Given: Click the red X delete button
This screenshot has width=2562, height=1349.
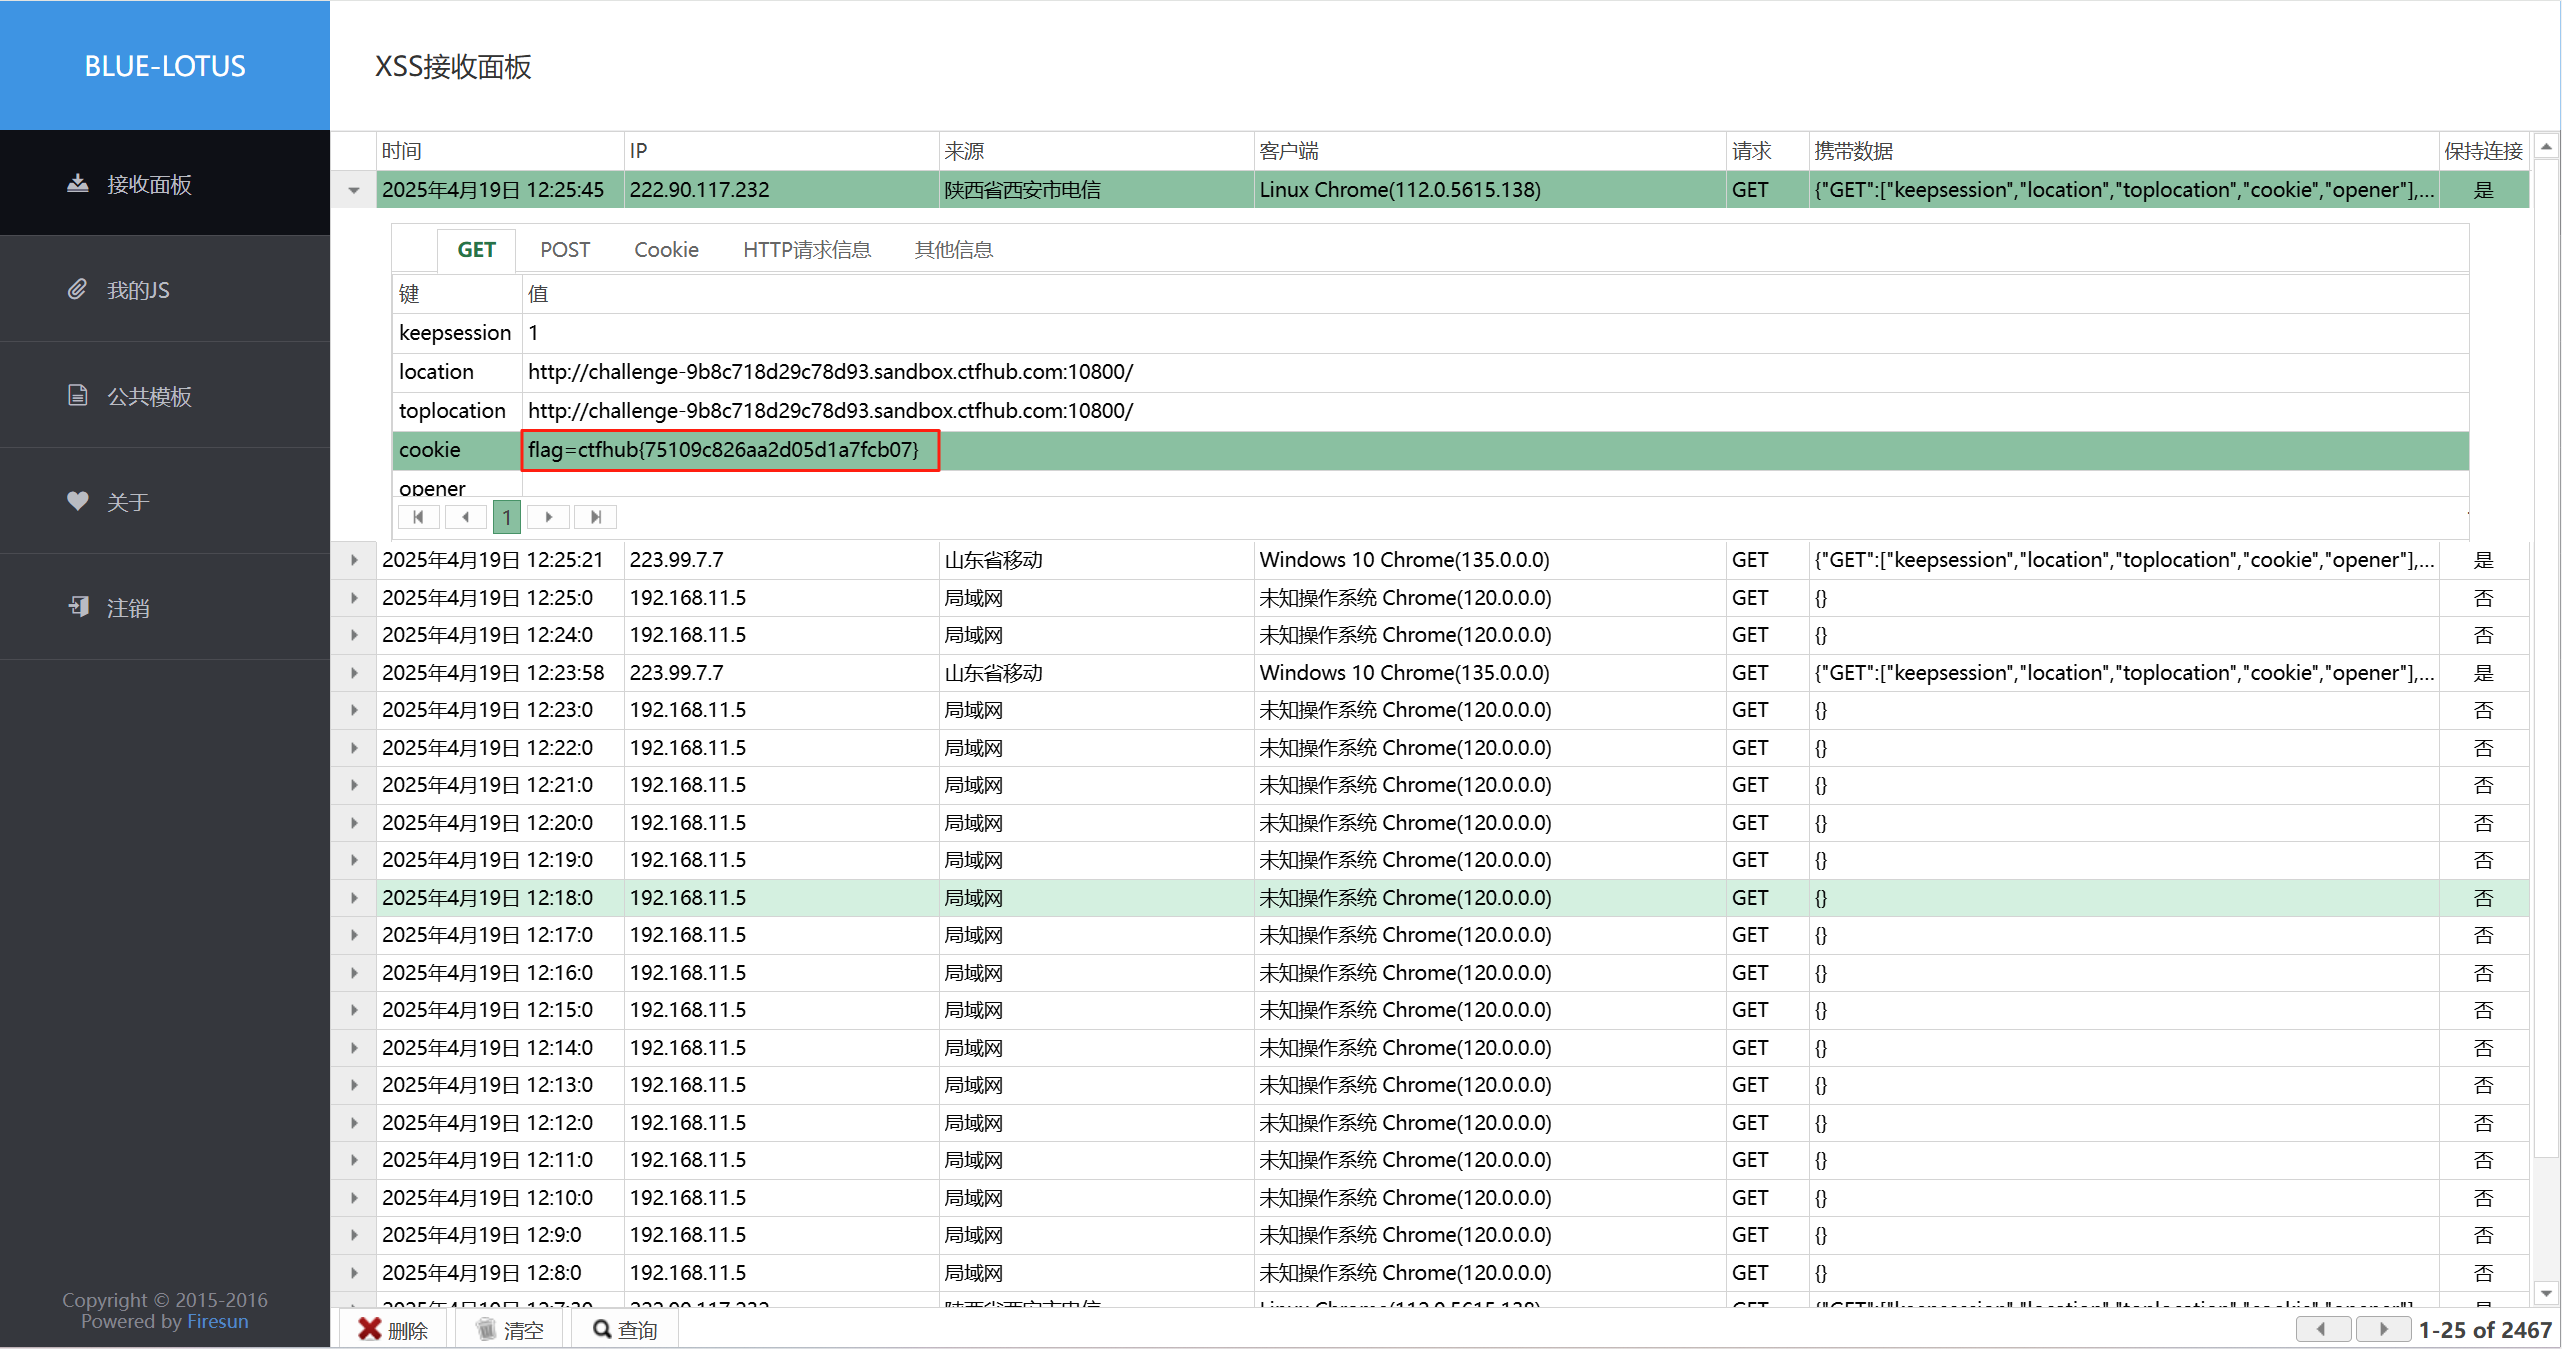Looking at the screenshot, I should point(394,1329).
